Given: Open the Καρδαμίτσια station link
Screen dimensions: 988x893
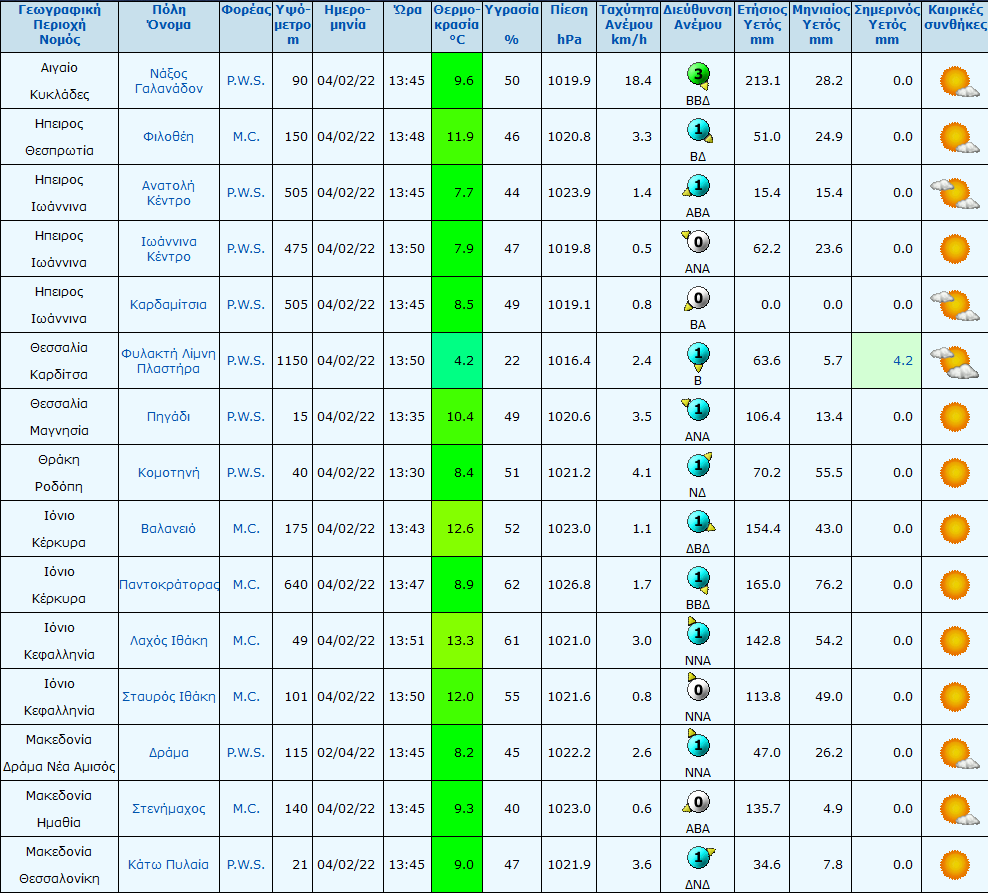Looking at the screenshot, I should [x=168, y=304].
